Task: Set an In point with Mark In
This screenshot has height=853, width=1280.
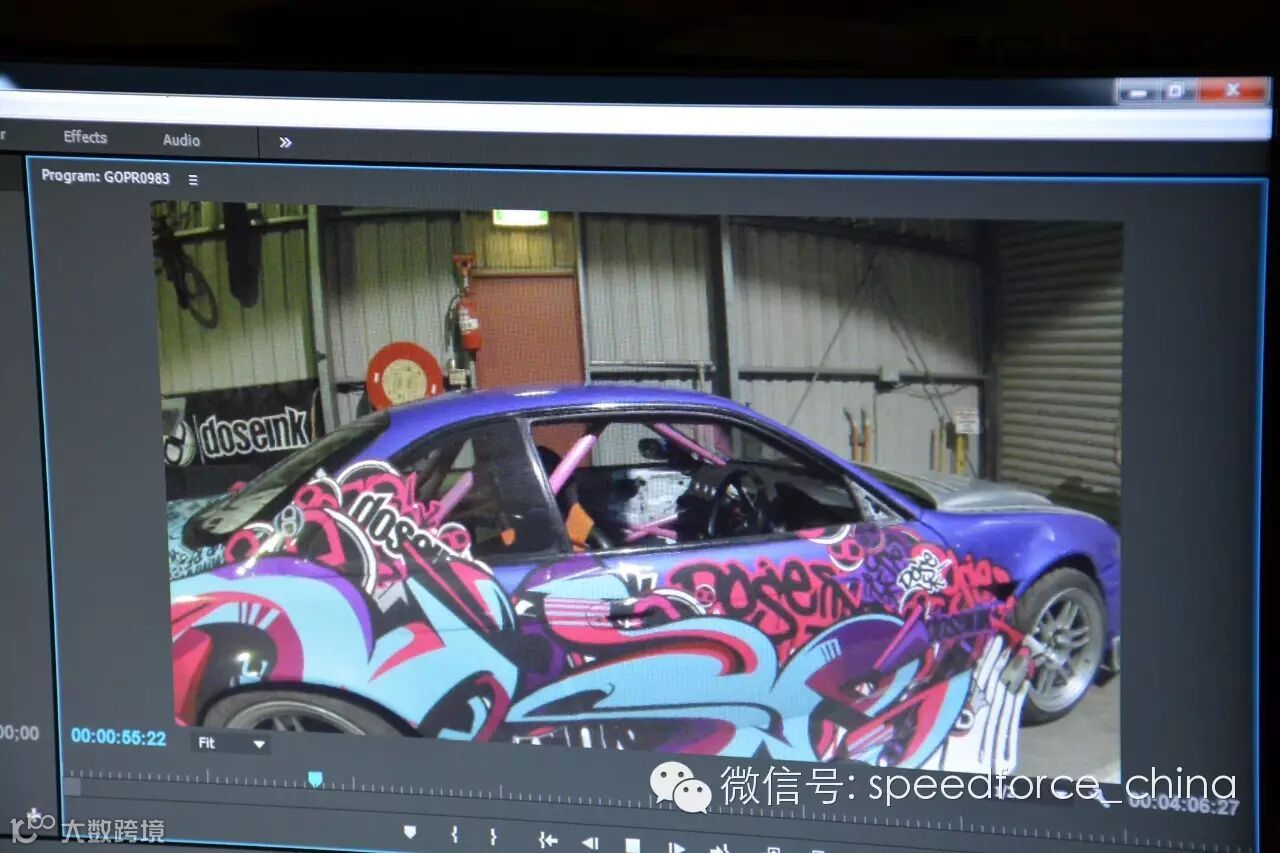Action: (454, 834)
